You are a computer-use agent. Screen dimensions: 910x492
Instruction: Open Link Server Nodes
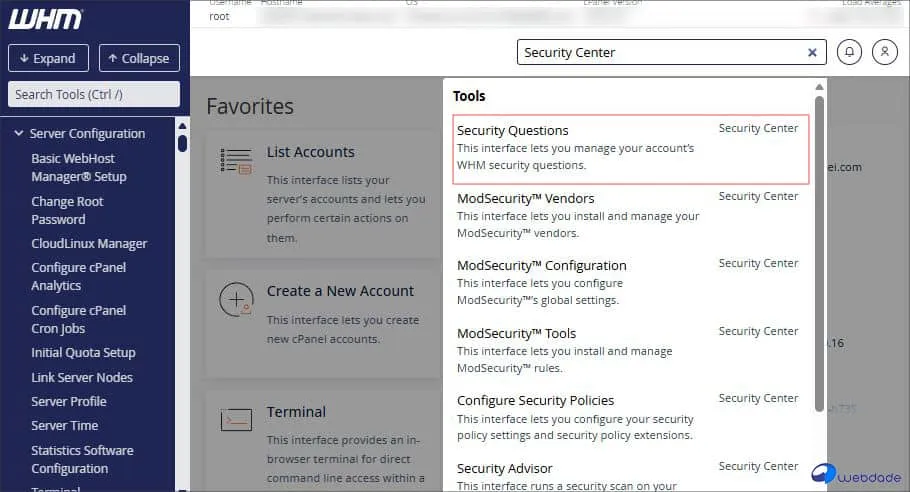82,378
